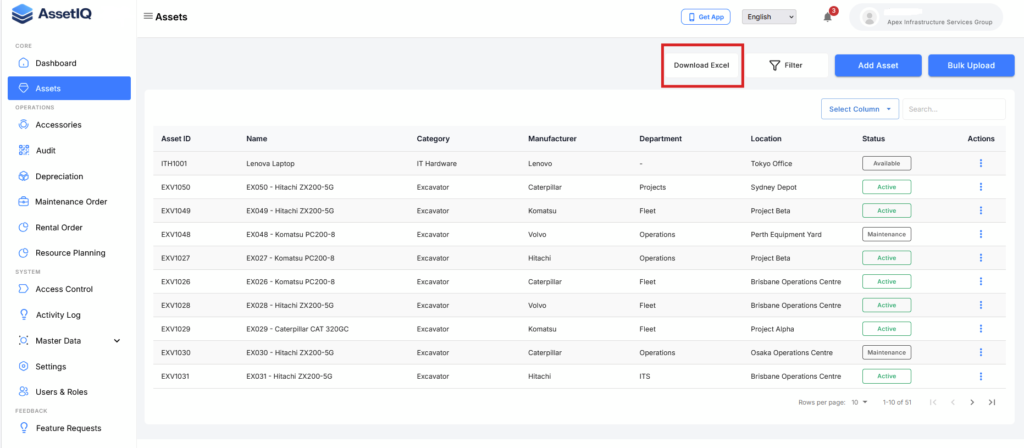
Task: Open actions menu for EXV1048 row
Action: 981,234
